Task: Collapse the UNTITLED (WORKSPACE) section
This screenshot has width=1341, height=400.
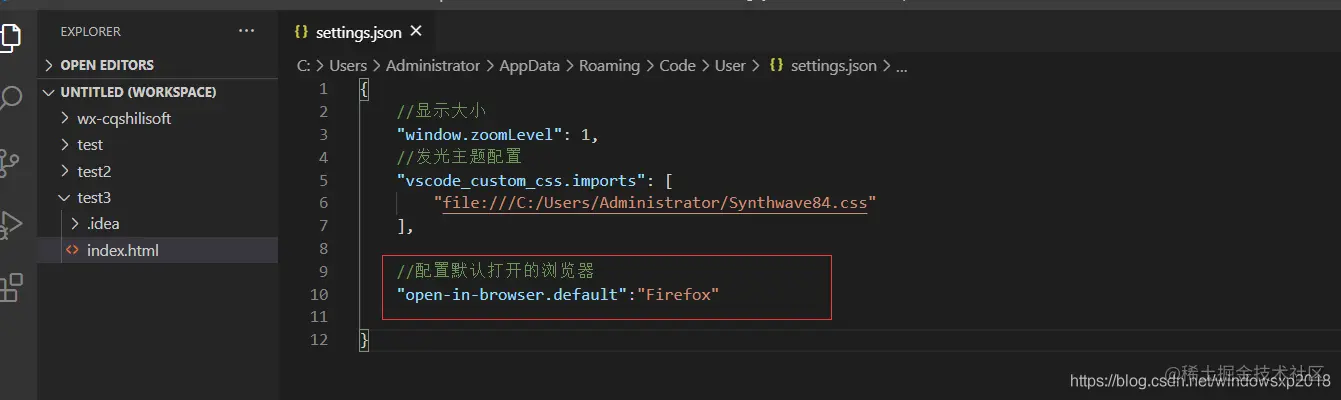Action: coord(158,92)
